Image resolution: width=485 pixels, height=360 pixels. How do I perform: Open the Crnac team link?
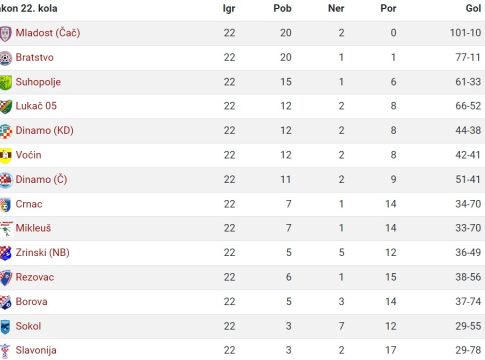point(29,204)
